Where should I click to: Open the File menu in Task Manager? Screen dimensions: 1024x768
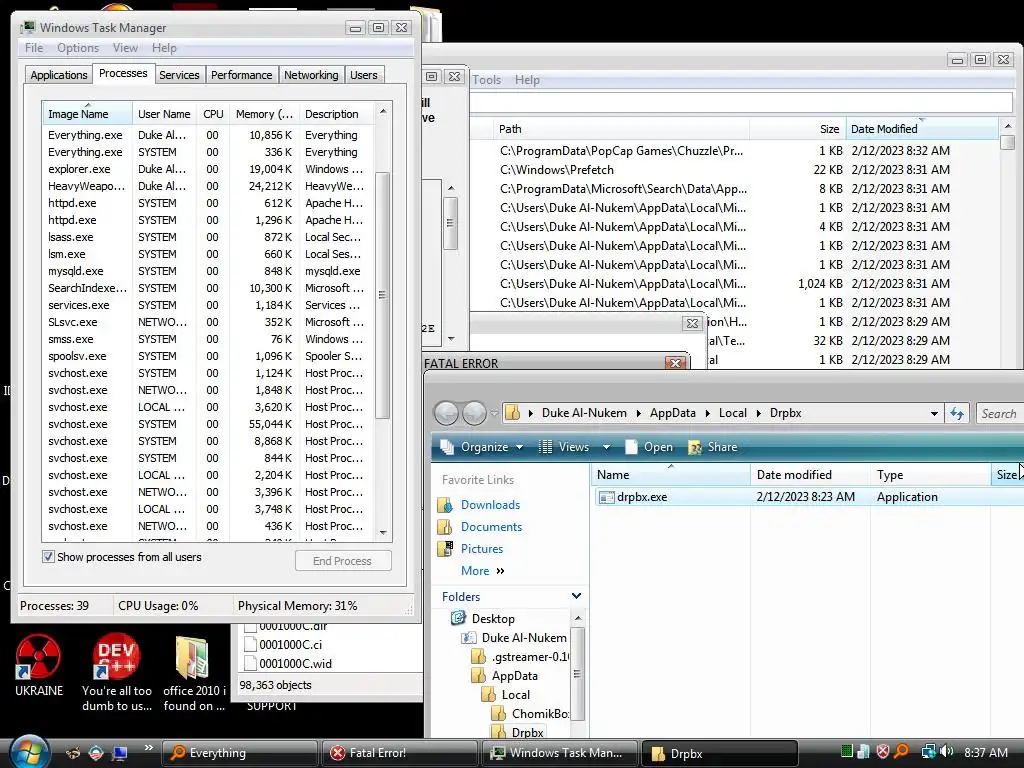pyautogui.click(x=34, y=48)
